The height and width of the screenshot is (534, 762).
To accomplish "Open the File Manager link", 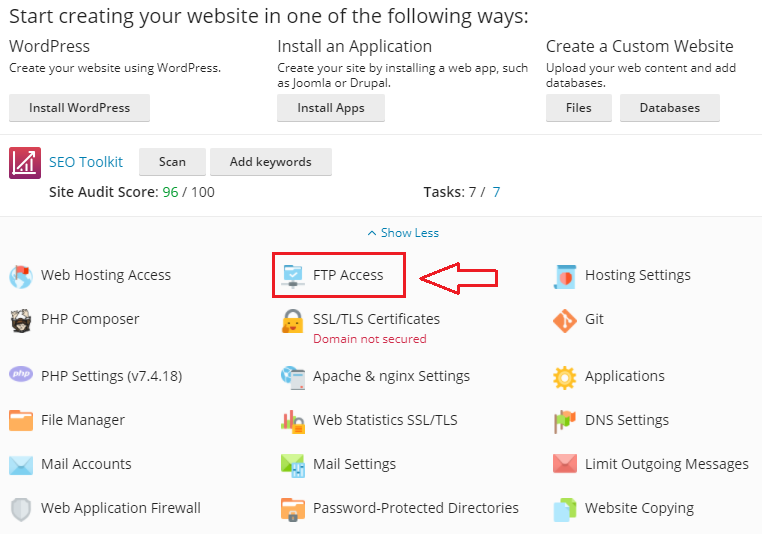I will coord(83,420).
